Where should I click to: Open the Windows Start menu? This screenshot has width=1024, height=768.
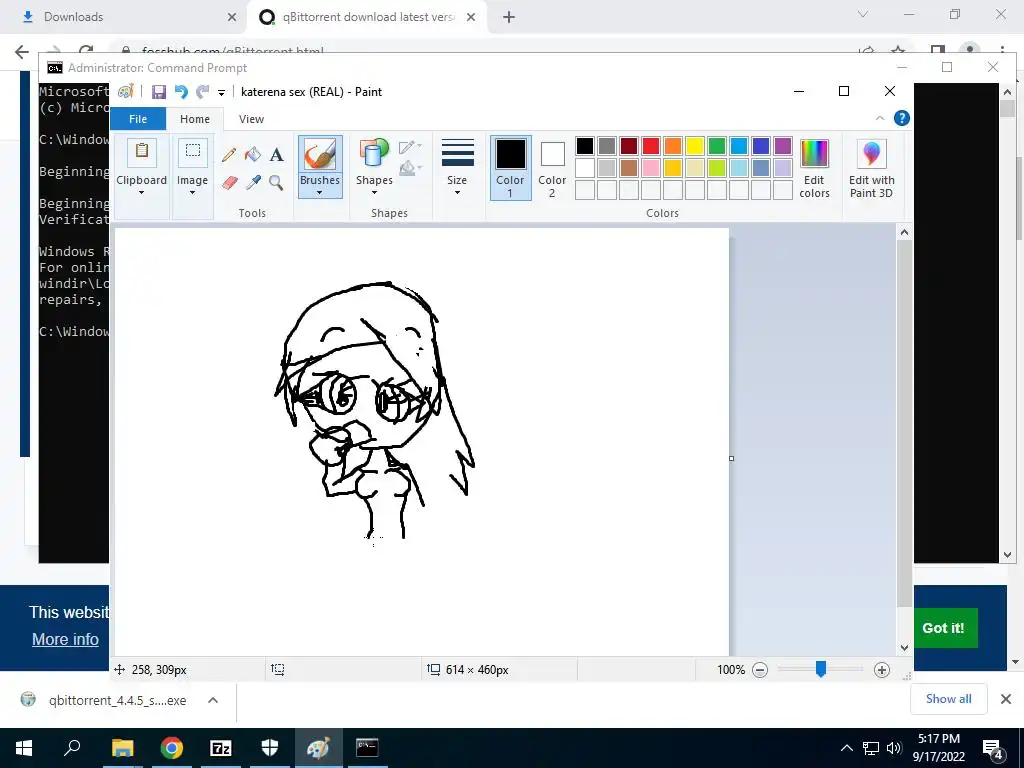click(x=24, y=748)
